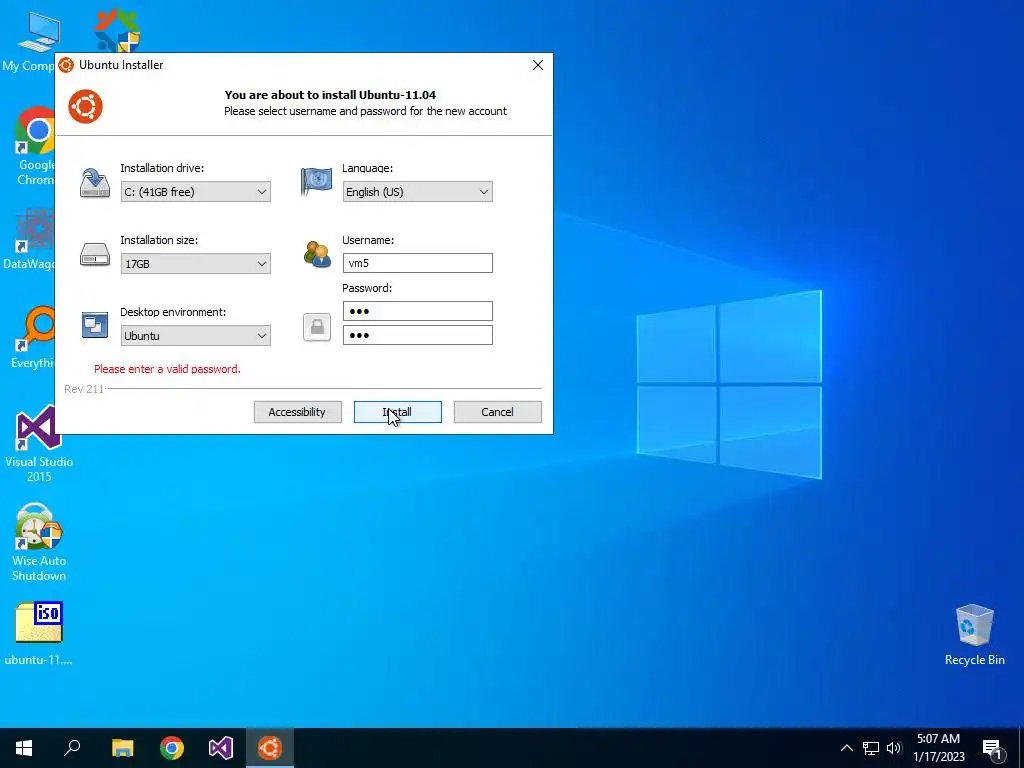
Task: Click the Ubuntu icon in the installer title bar
Action: (66, 65)
